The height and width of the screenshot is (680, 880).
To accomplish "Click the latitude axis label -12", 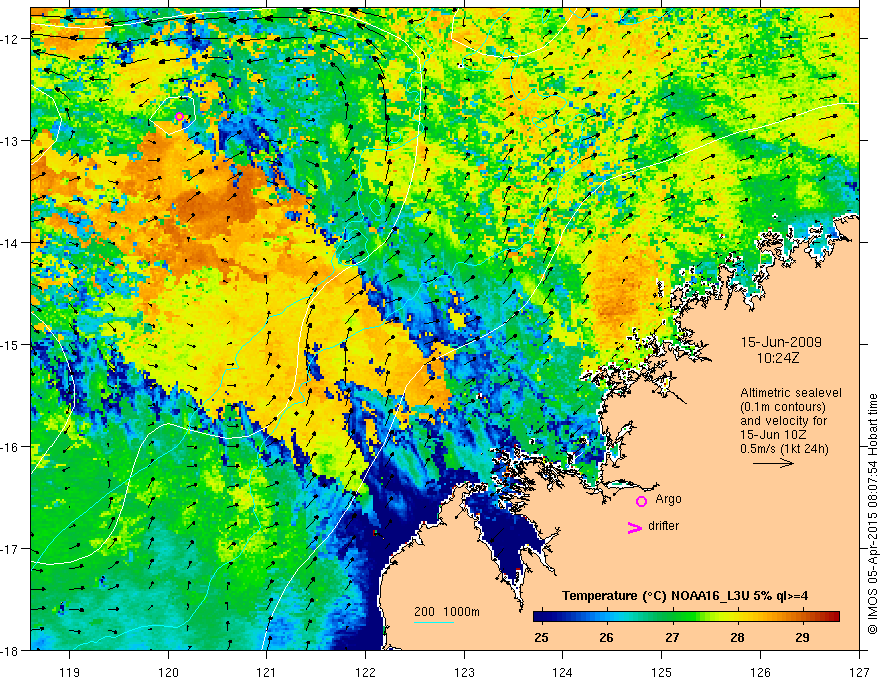I will click(11, 39).
